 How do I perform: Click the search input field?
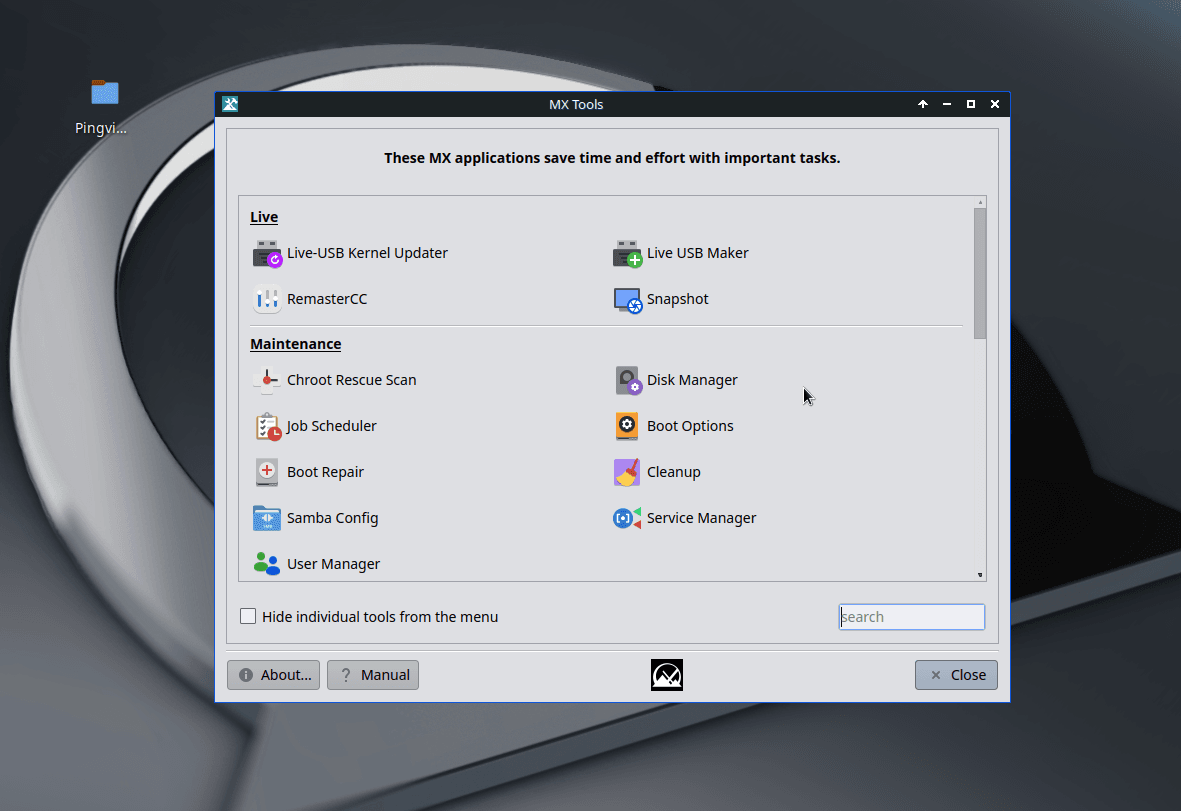tap(911, 617)
